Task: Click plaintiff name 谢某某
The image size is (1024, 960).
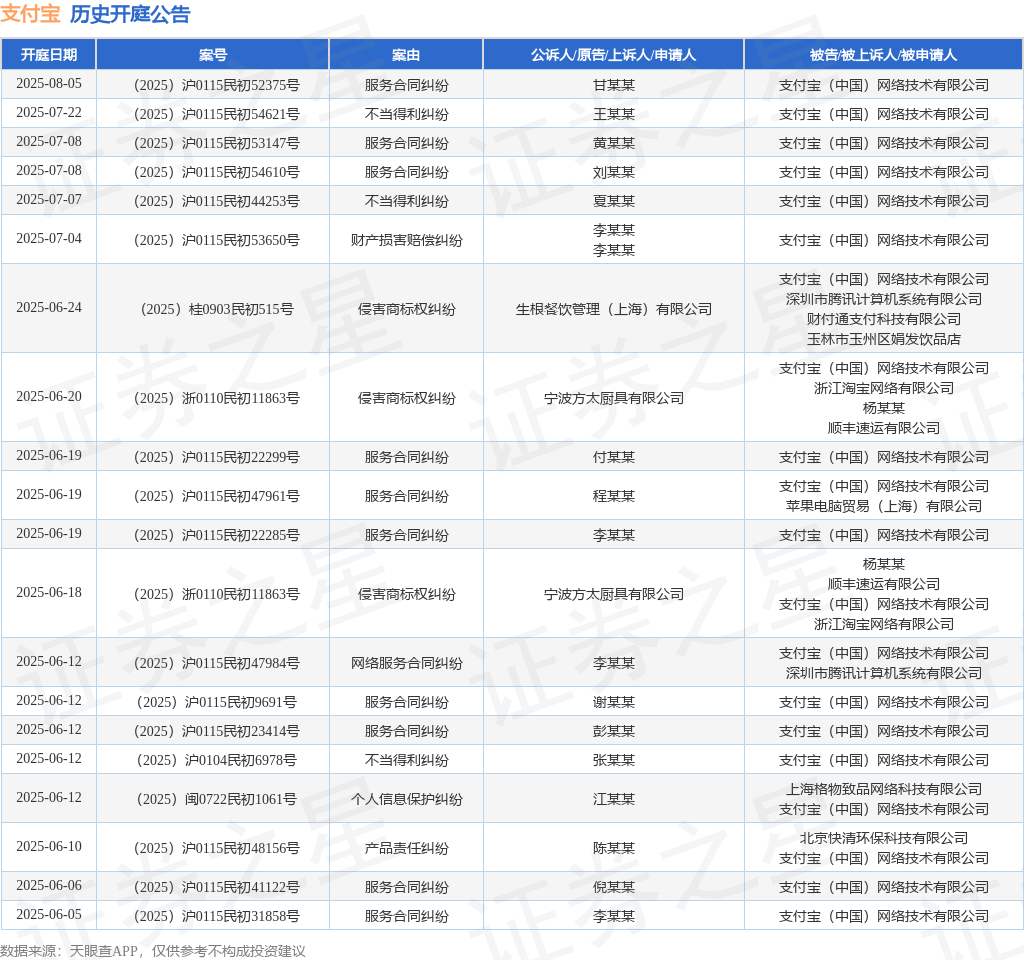Action: click(x=613, y=702)
